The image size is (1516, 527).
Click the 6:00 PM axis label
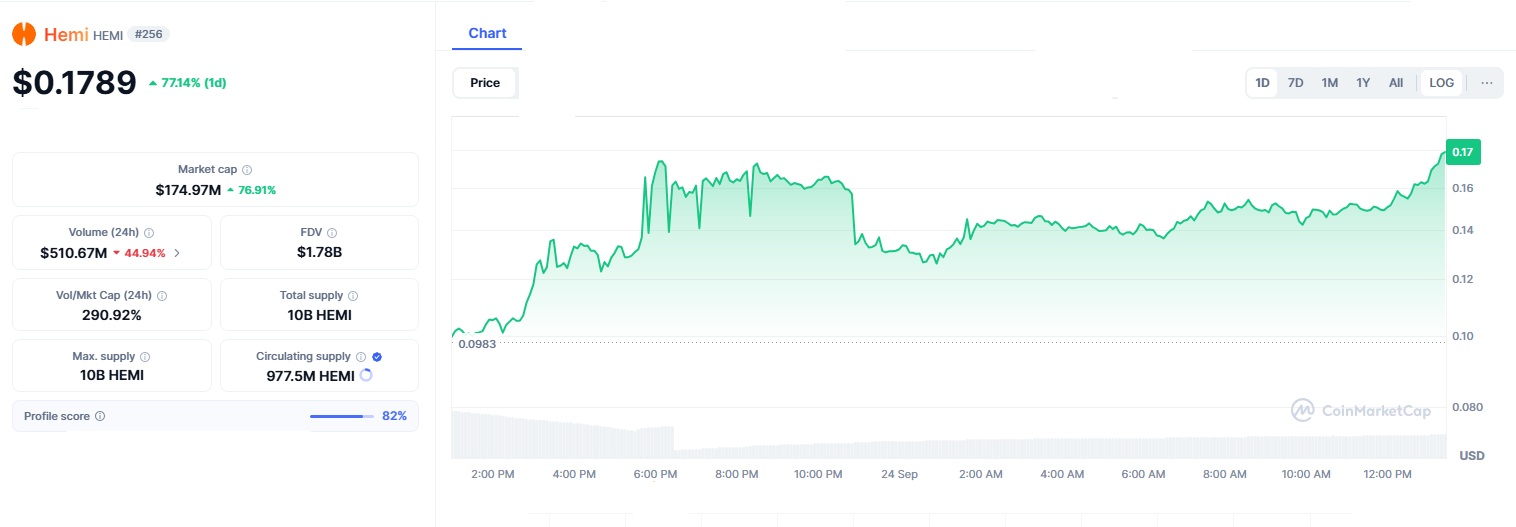click(655, 474)
